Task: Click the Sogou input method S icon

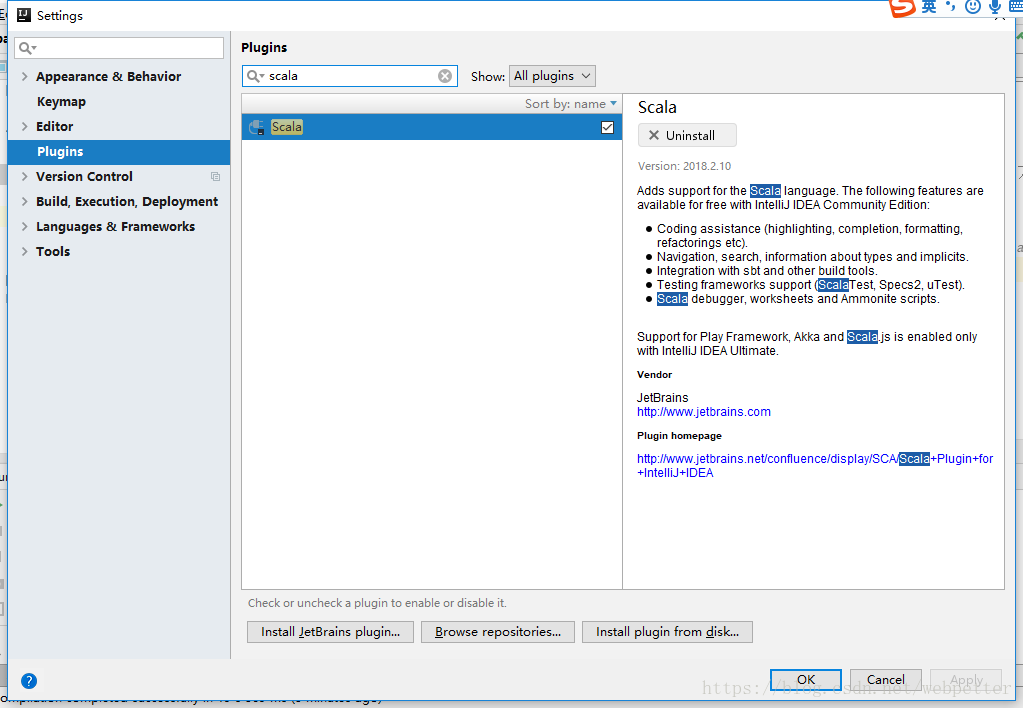Action: (x=902, y=7)
